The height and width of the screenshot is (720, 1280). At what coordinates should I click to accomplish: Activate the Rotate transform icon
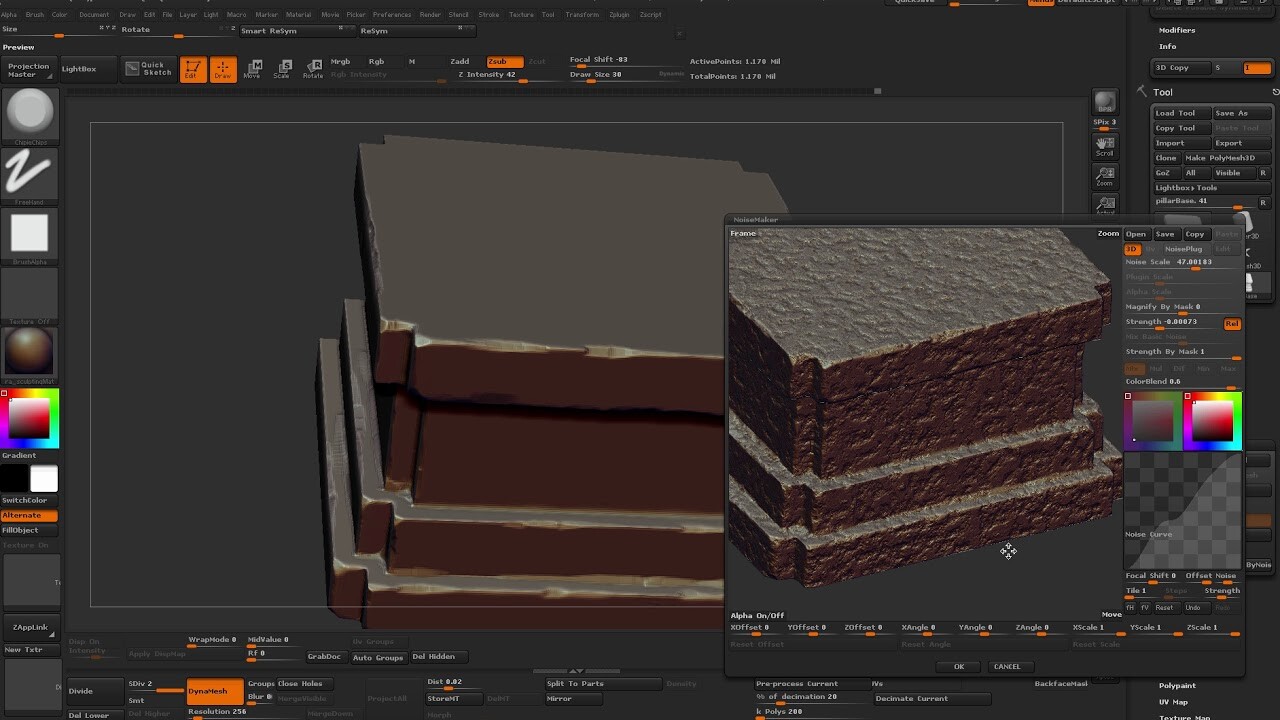(313, 68)
